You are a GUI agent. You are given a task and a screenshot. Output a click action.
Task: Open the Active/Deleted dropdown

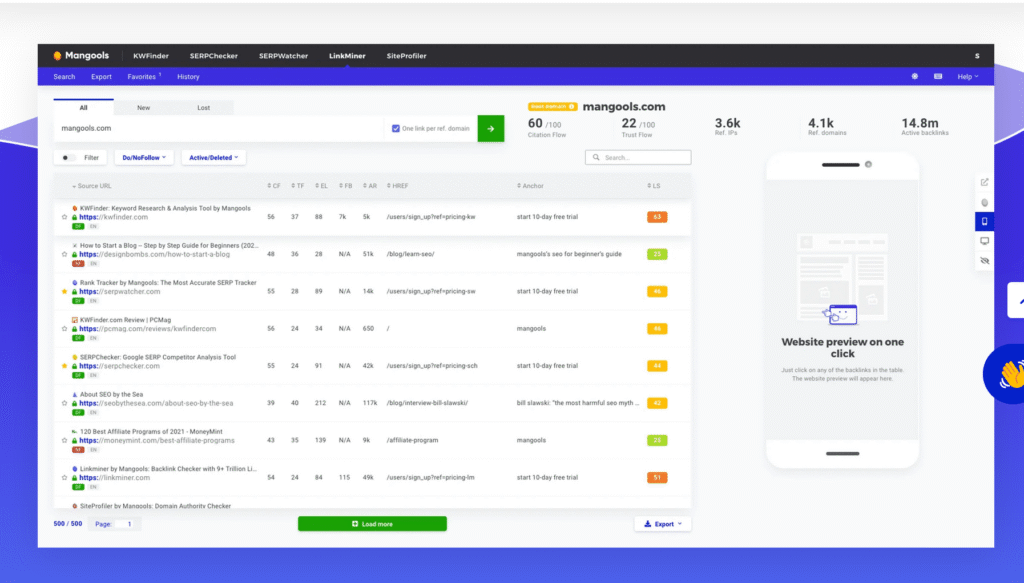214,157
